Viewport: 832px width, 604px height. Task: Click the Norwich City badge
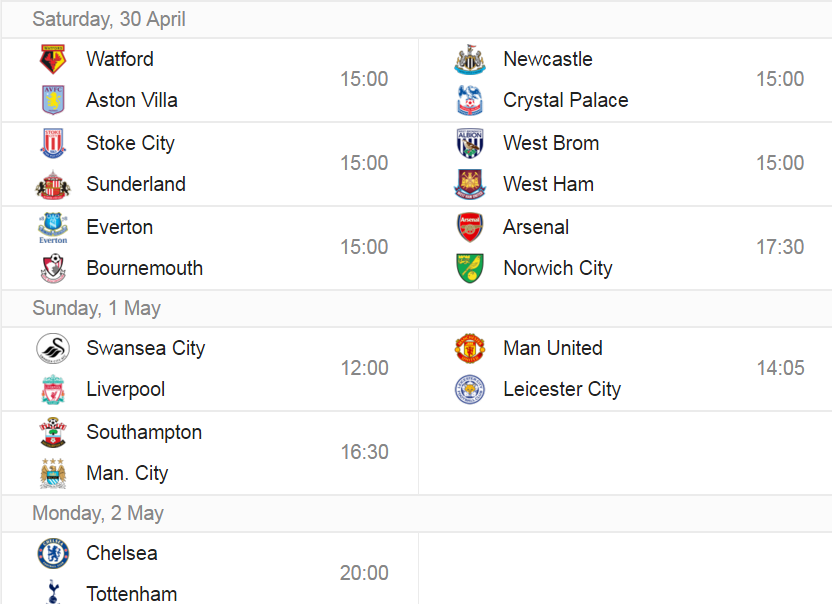tap(470, 268)
